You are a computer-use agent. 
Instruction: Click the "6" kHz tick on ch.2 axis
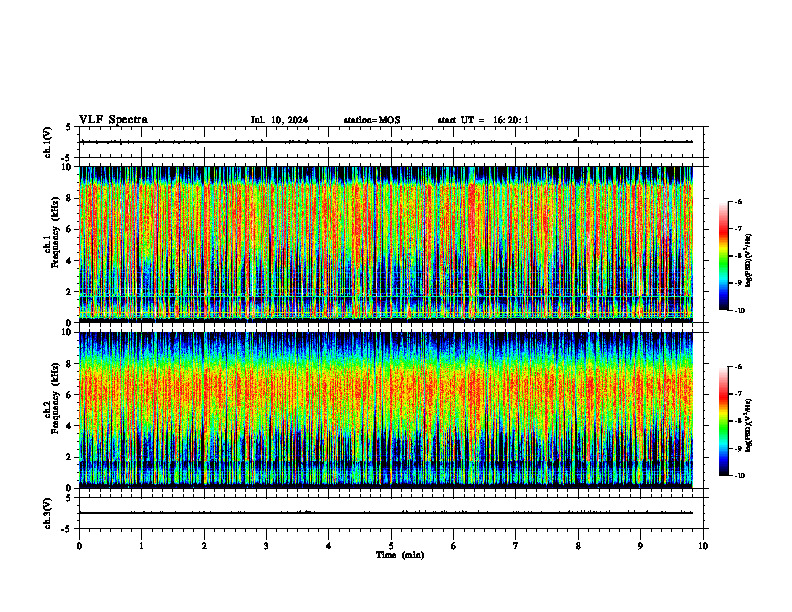(70, 395)
